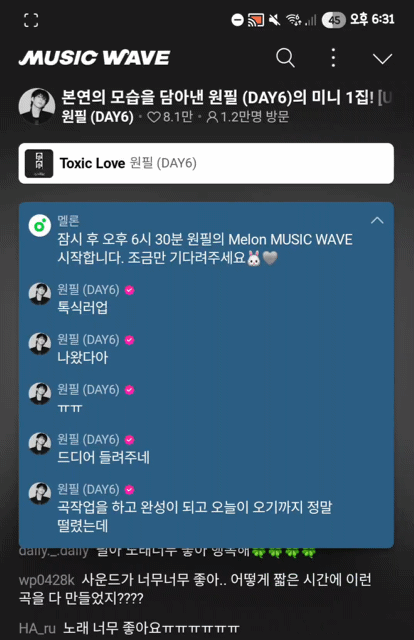Collapse the Music Wave screen with down chevron
Image resolution: width=414 pixels, height=640 pixels.
(x=382, y=58)
